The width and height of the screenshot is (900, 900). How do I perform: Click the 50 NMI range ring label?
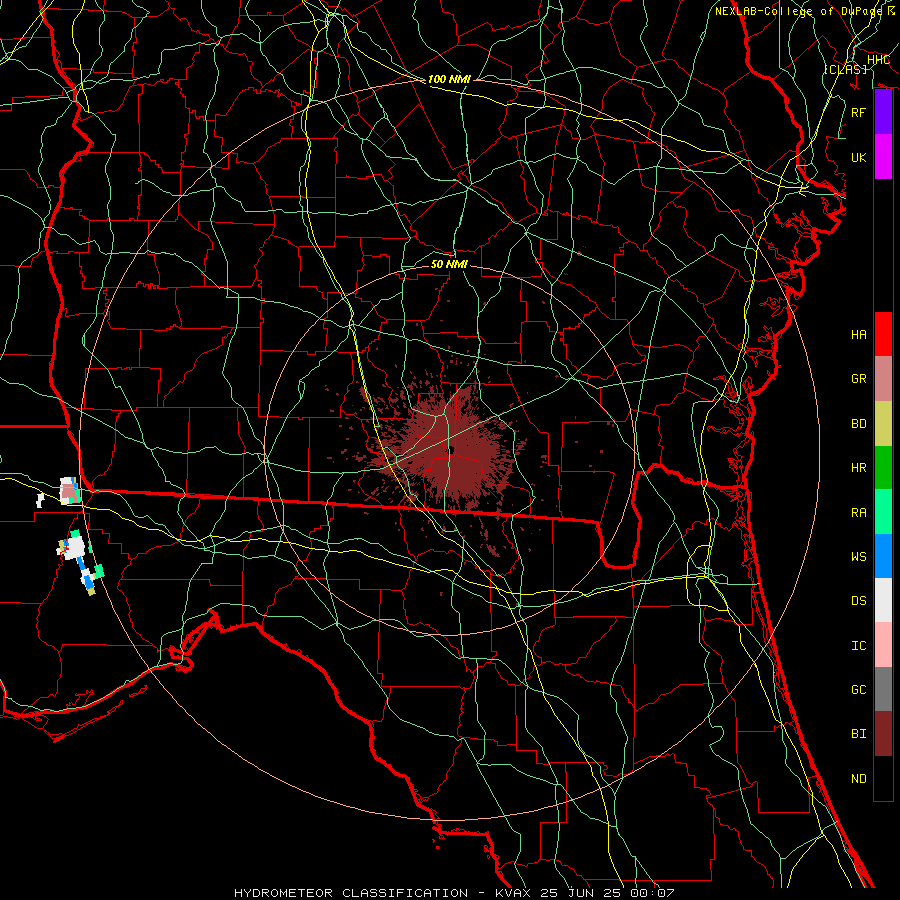click(x=449, y=264)
